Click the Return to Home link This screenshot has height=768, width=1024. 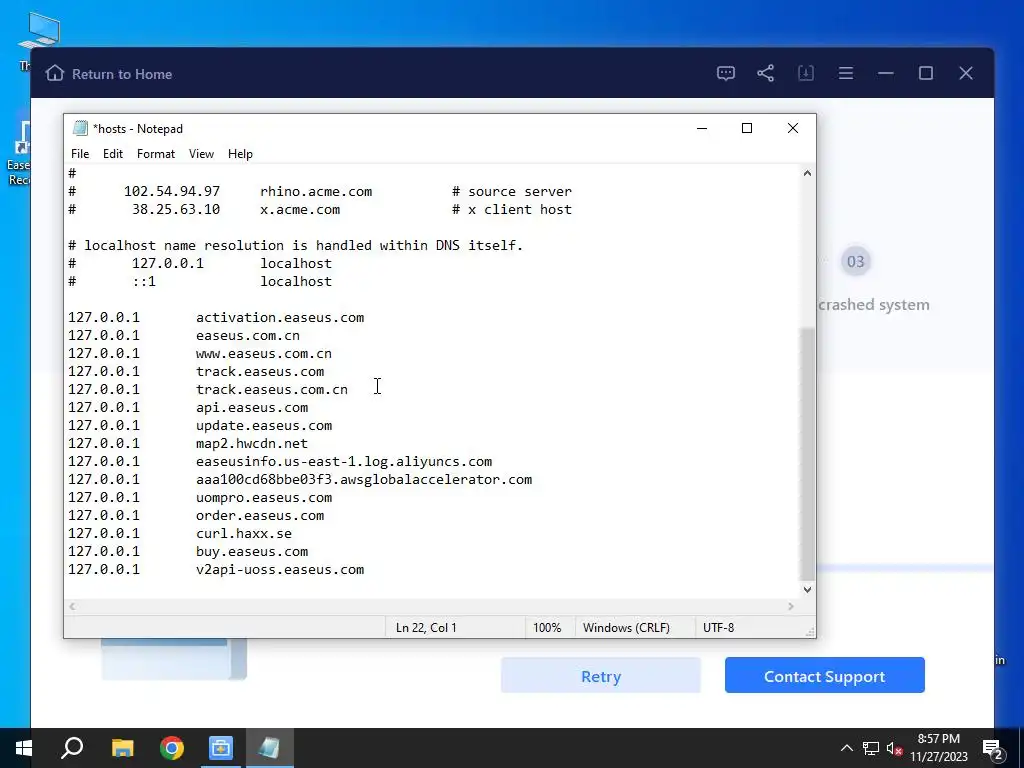(122, 74)
